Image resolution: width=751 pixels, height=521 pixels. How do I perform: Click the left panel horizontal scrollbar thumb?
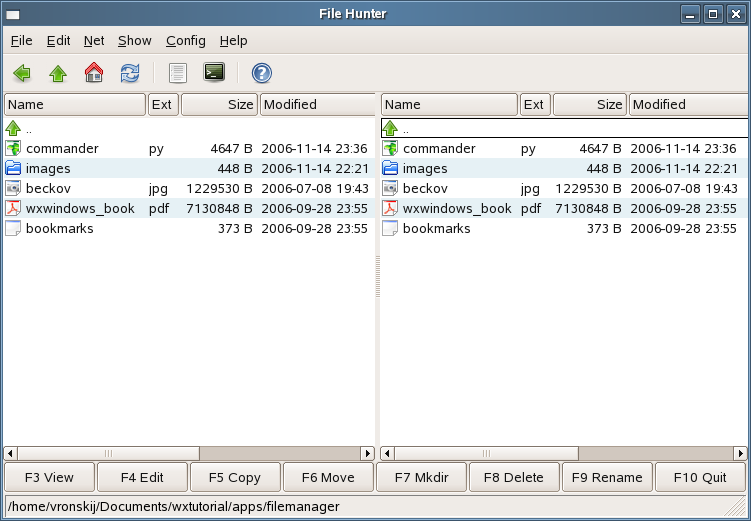108,453
